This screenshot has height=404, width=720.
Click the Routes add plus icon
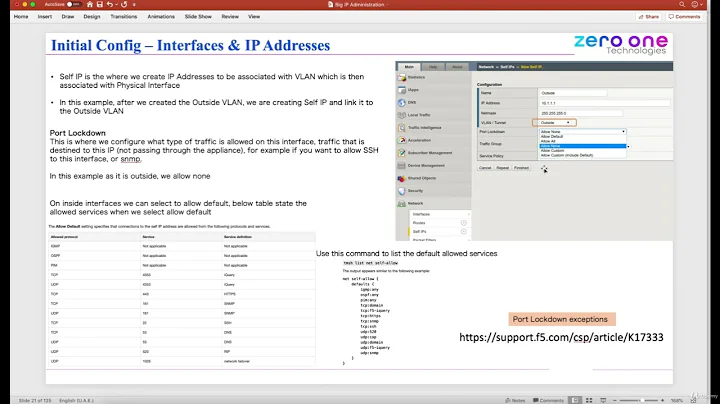464,223
